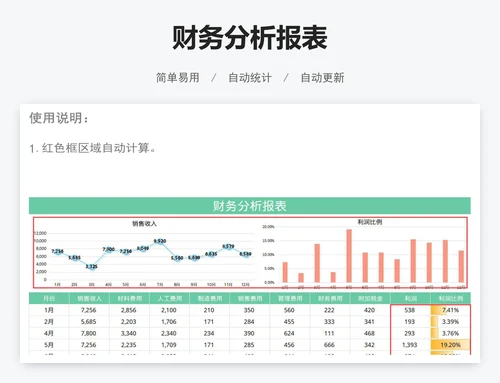Click the 销售收入 column header in table
500x383 pixels.
89,298
